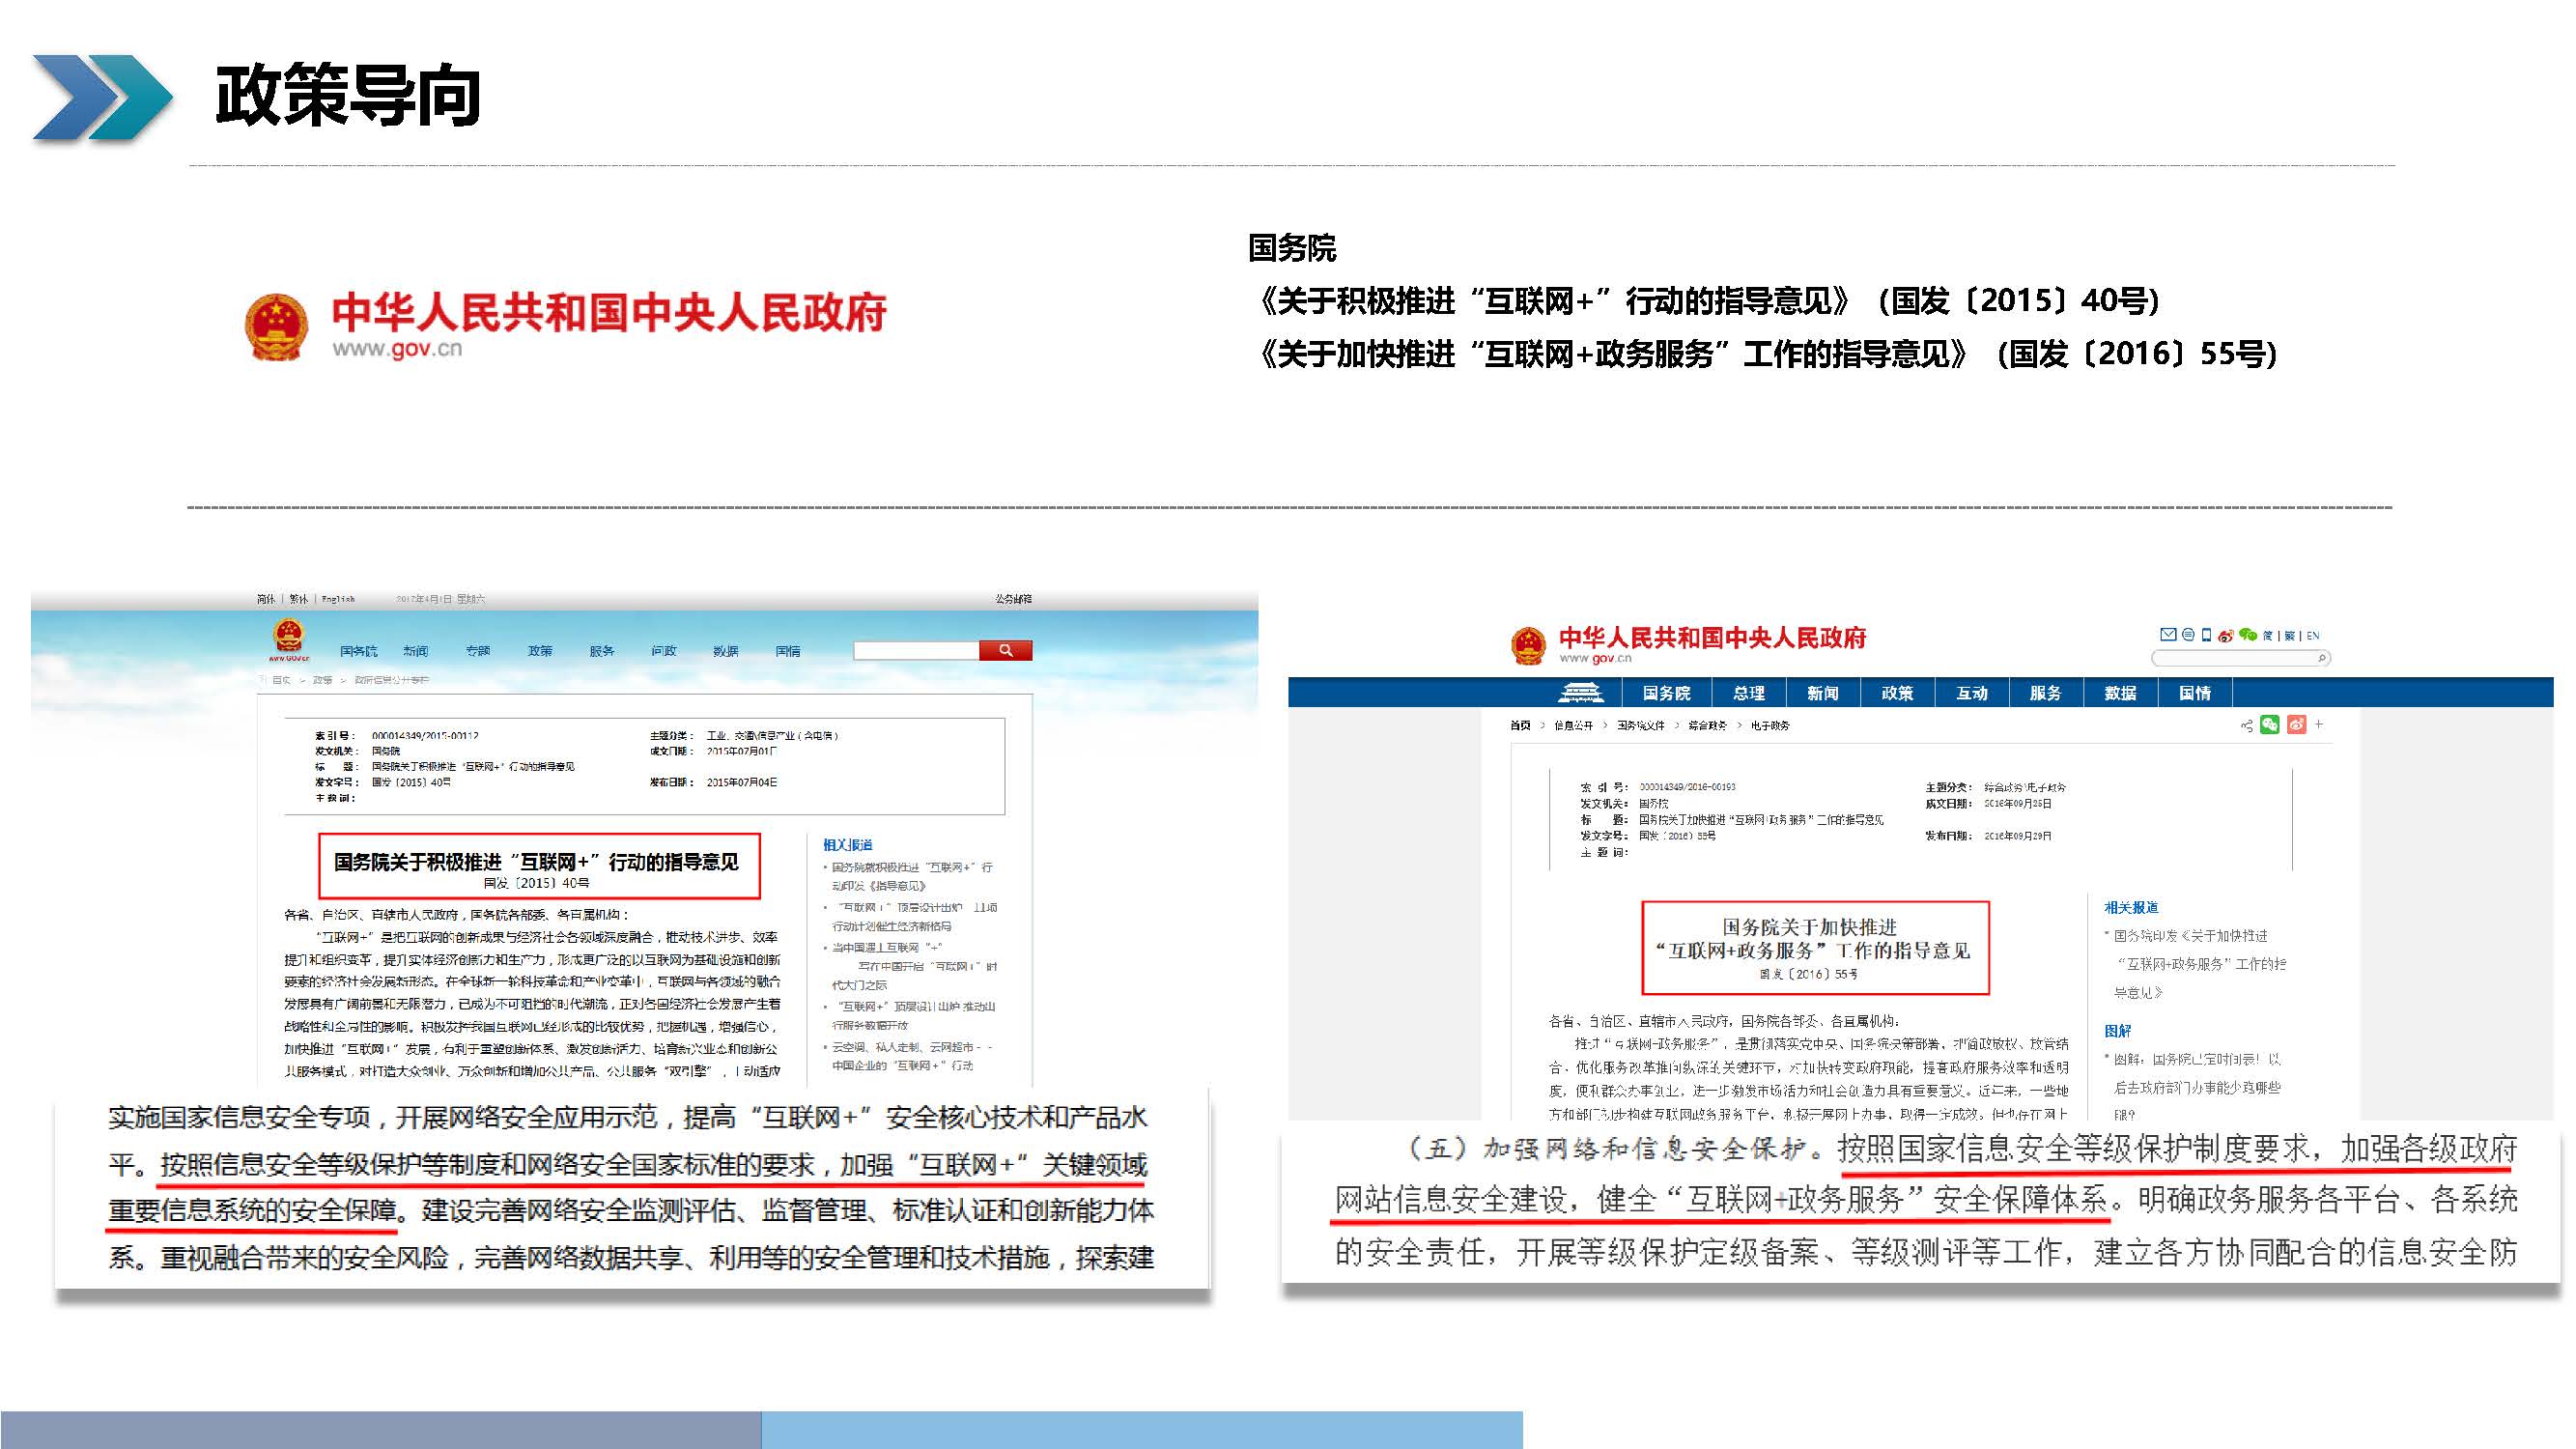This screenshot has height=1449, width=2576.
Task: Click the green WeChat share button
Action: click(x=2269, y=725)
